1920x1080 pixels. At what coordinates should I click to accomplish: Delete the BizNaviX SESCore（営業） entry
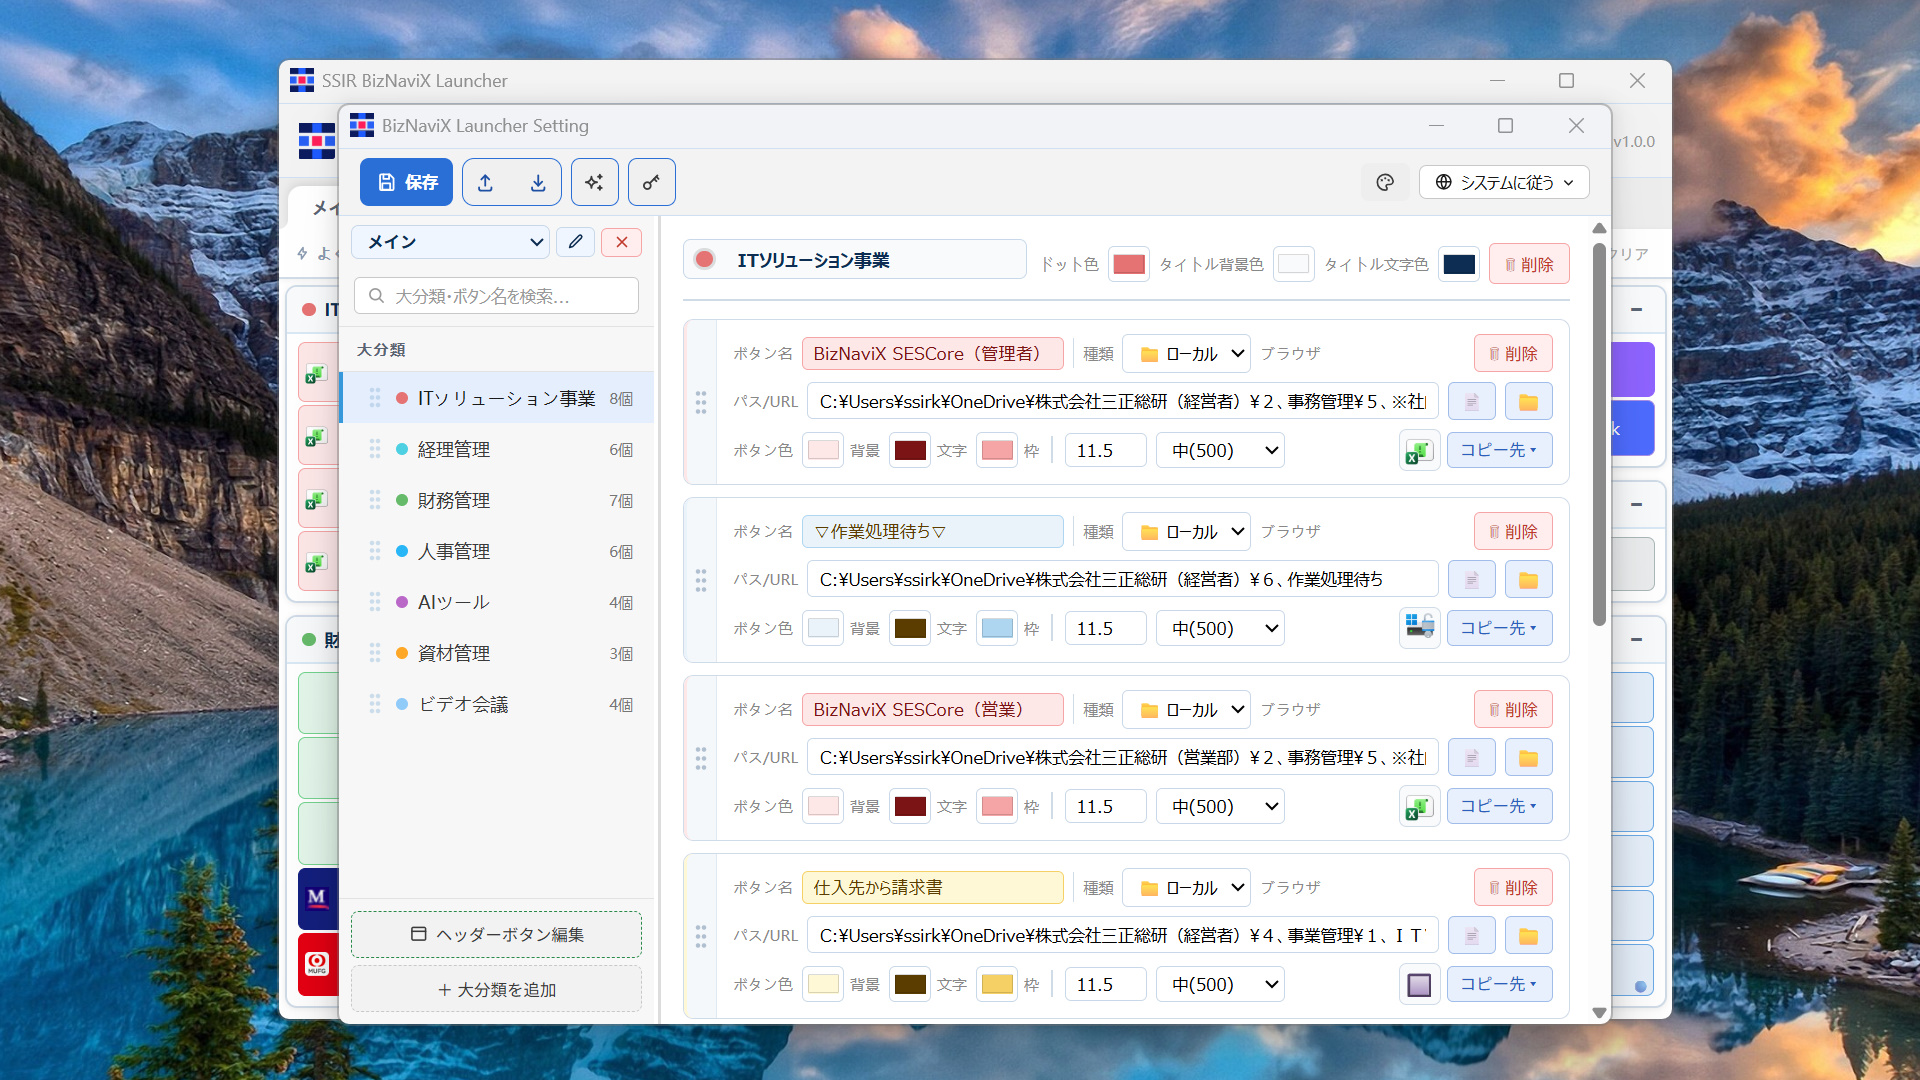[x=1513, y=709]
